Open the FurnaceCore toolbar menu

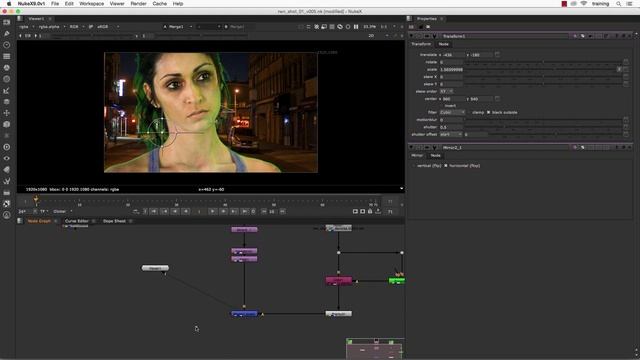(x=7, y=204)
